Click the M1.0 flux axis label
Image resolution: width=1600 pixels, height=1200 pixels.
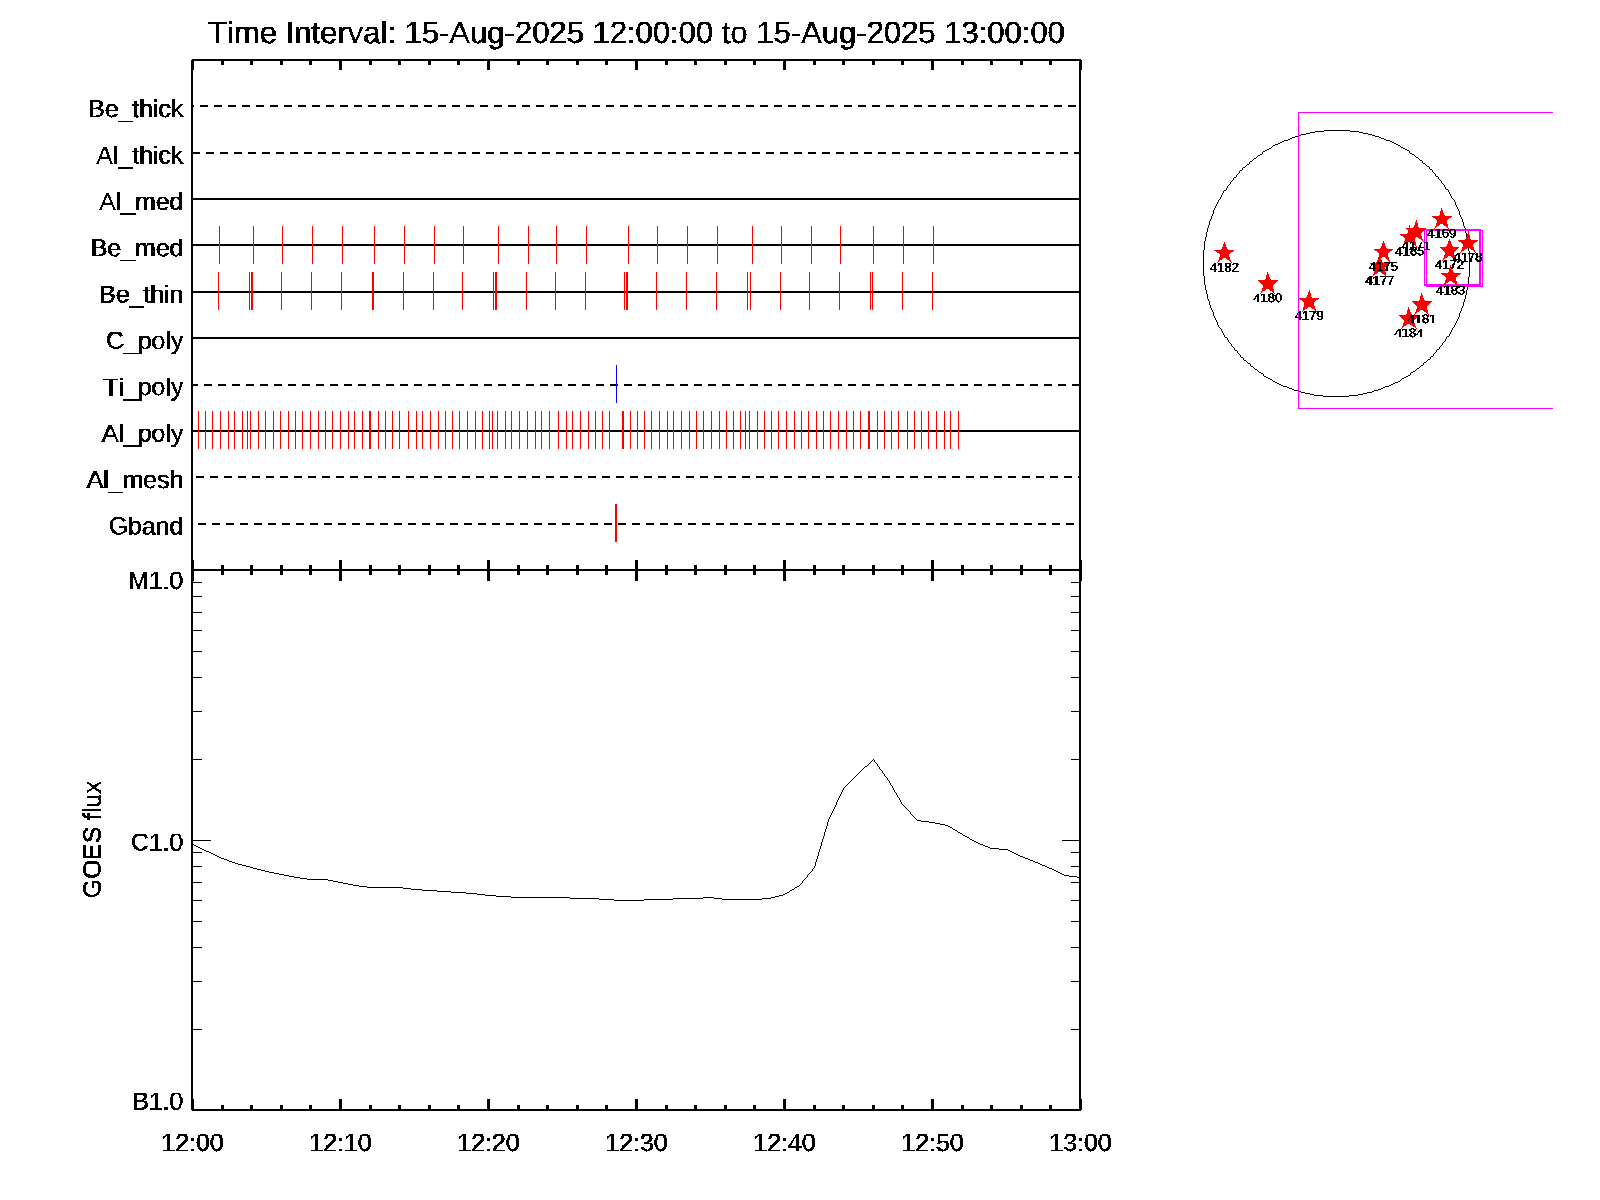156,581
